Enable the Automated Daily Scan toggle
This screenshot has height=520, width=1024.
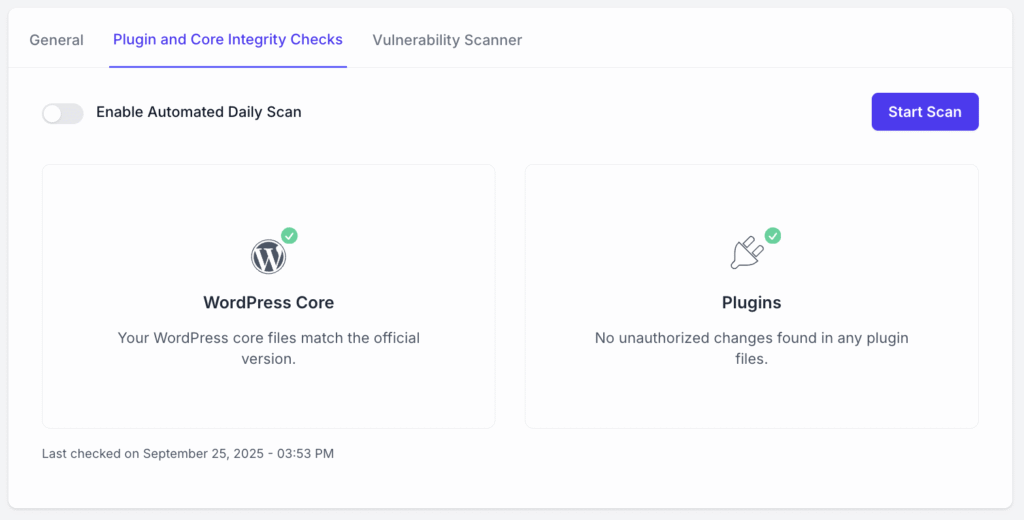click(x=63, y=113)
